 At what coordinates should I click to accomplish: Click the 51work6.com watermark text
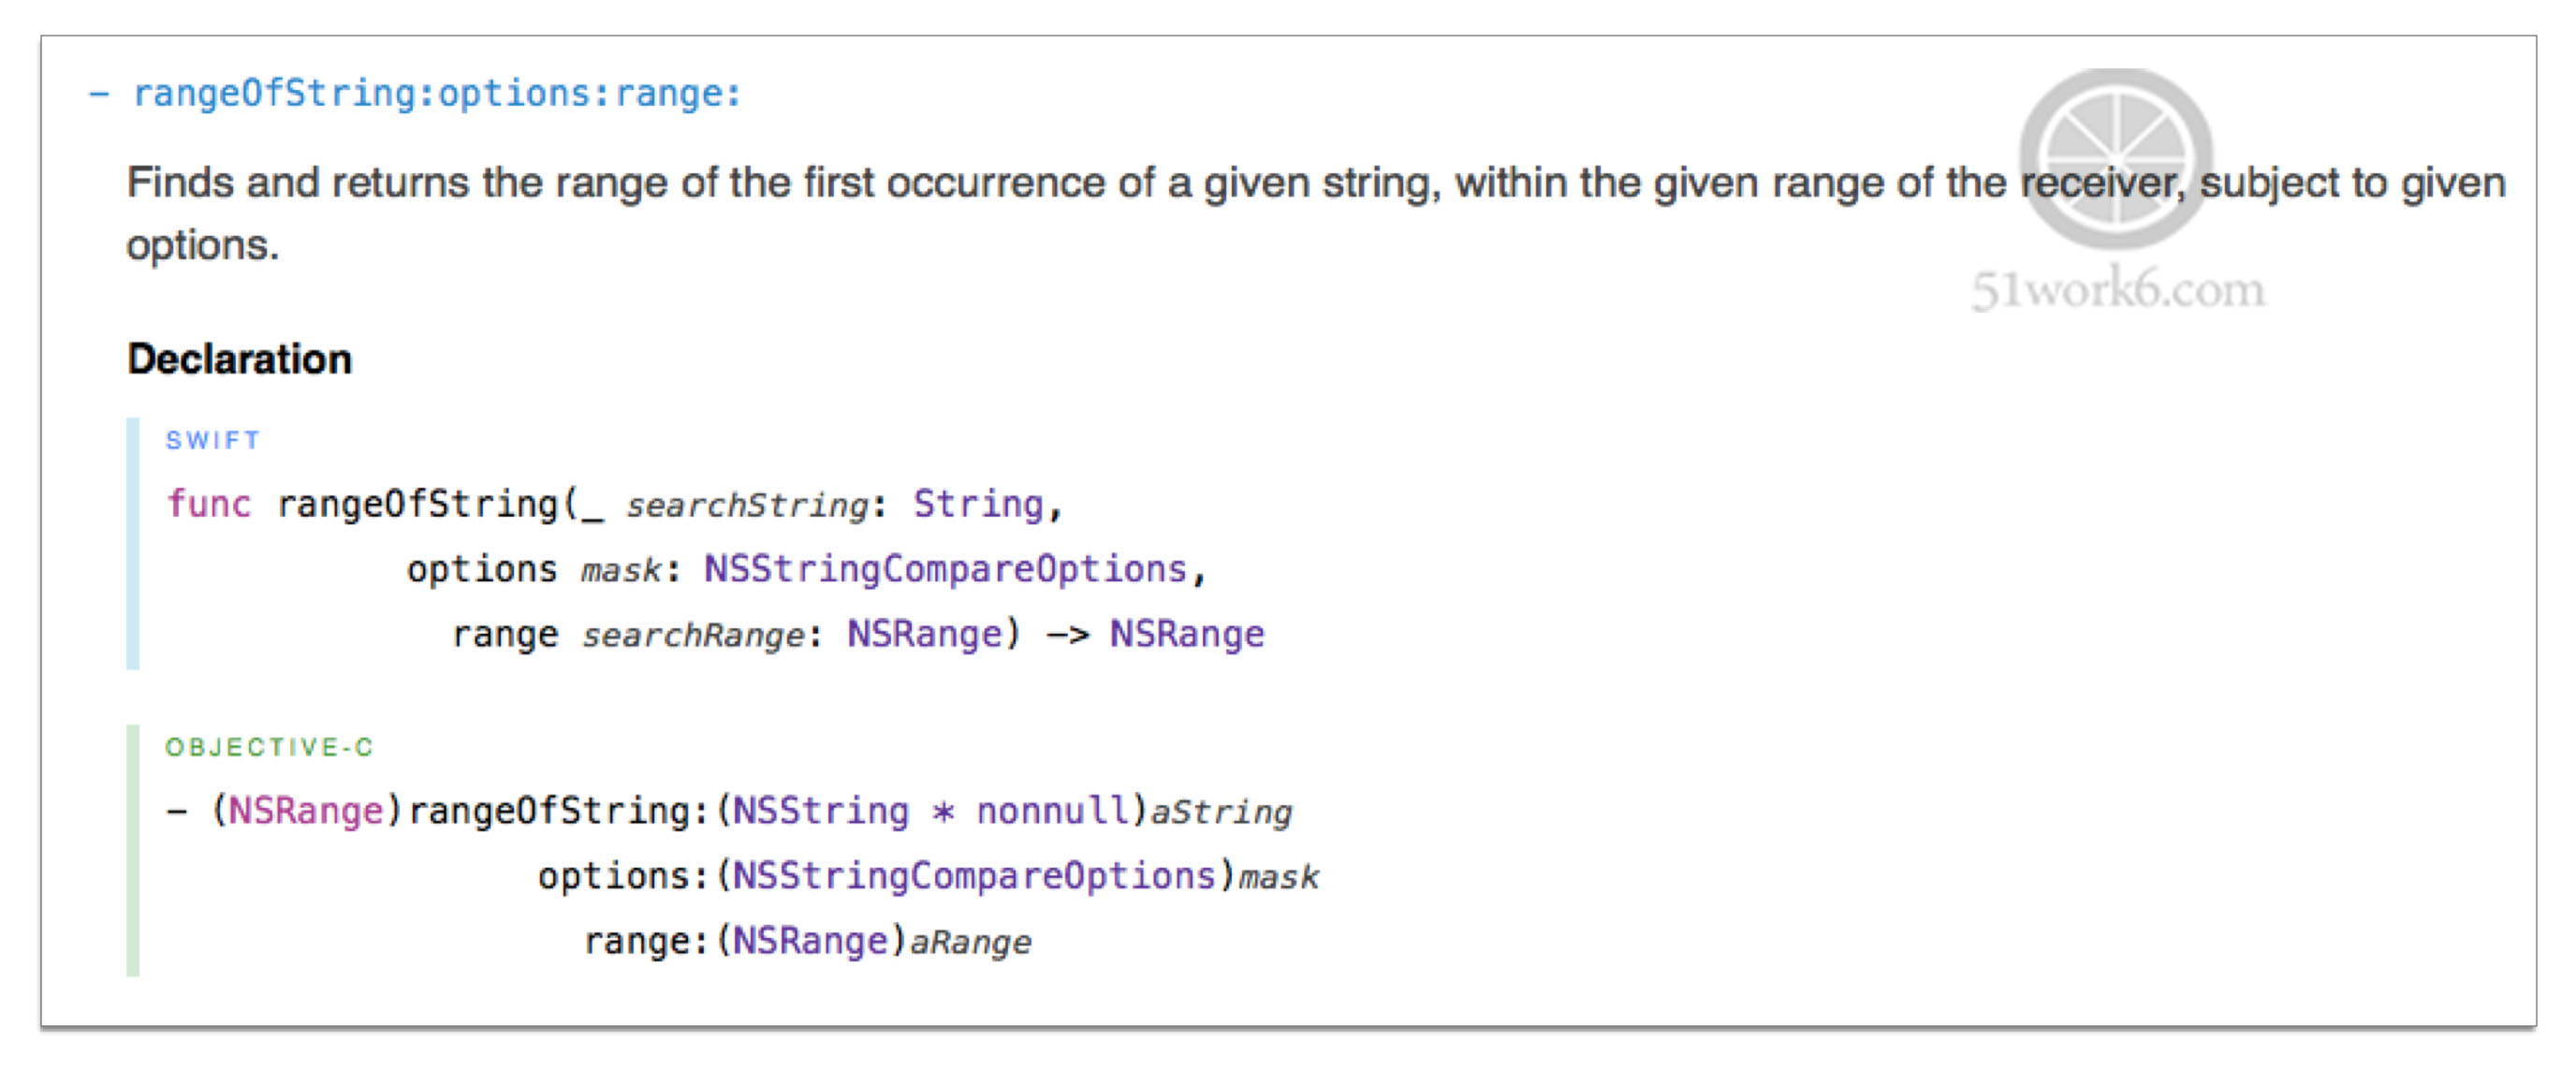[2118, 290]
